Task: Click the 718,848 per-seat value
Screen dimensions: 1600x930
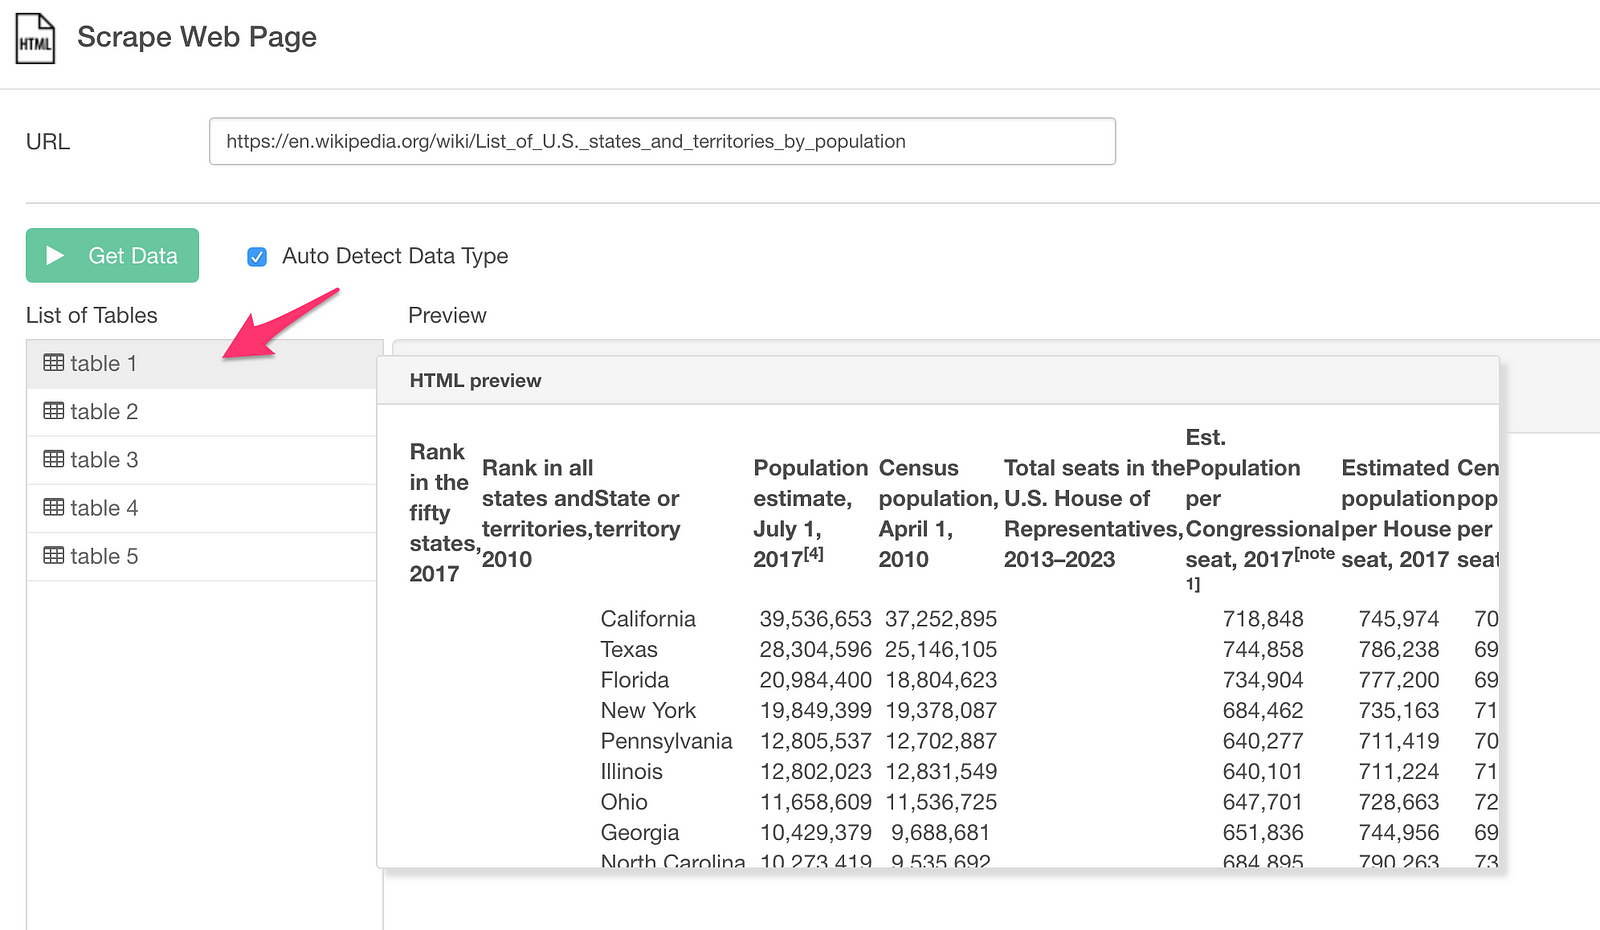Action: (1263, 619)
